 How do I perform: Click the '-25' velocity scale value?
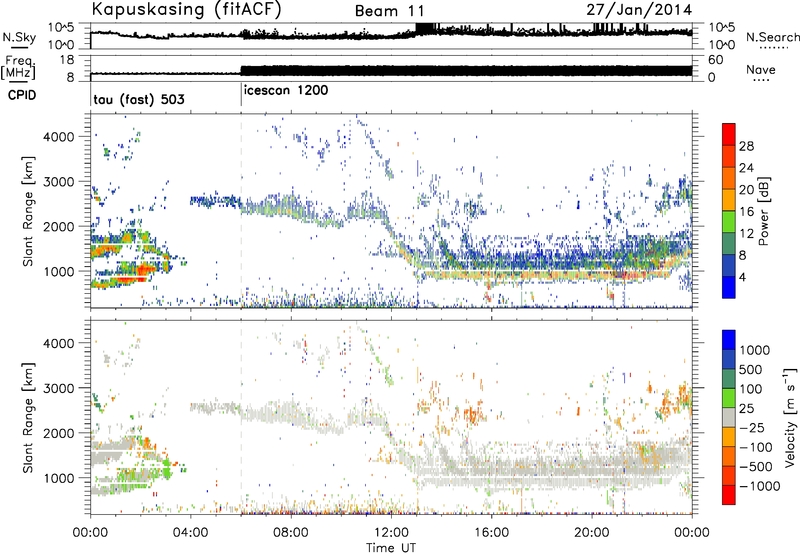click(x=752, y=427)
